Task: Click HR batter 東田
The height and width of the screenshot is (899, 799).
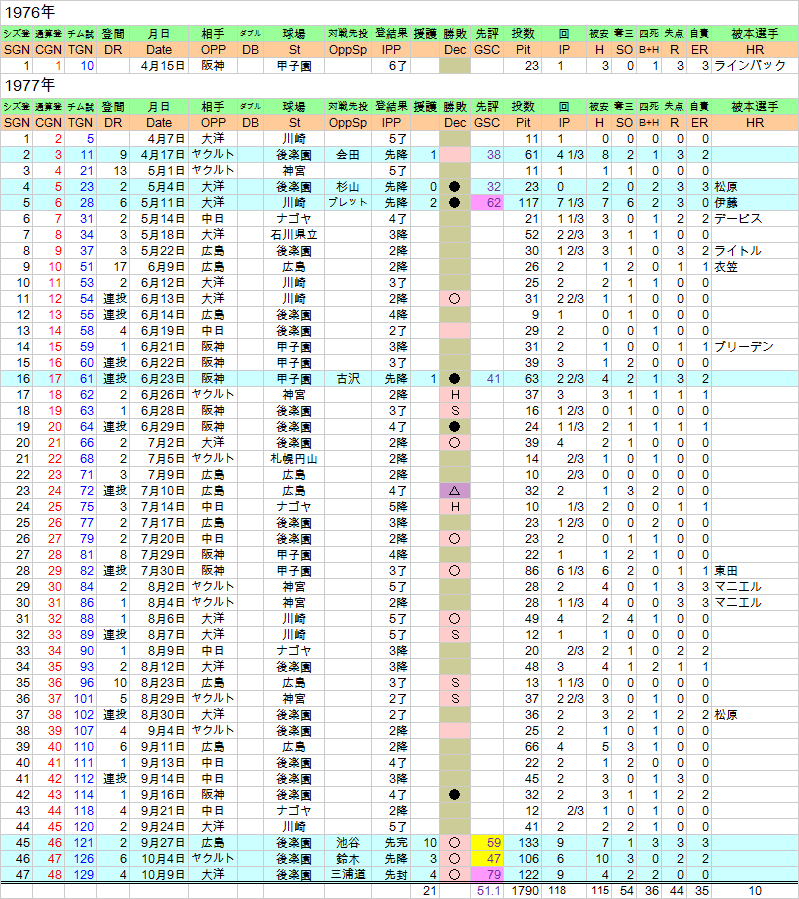Action: (726, 571)
